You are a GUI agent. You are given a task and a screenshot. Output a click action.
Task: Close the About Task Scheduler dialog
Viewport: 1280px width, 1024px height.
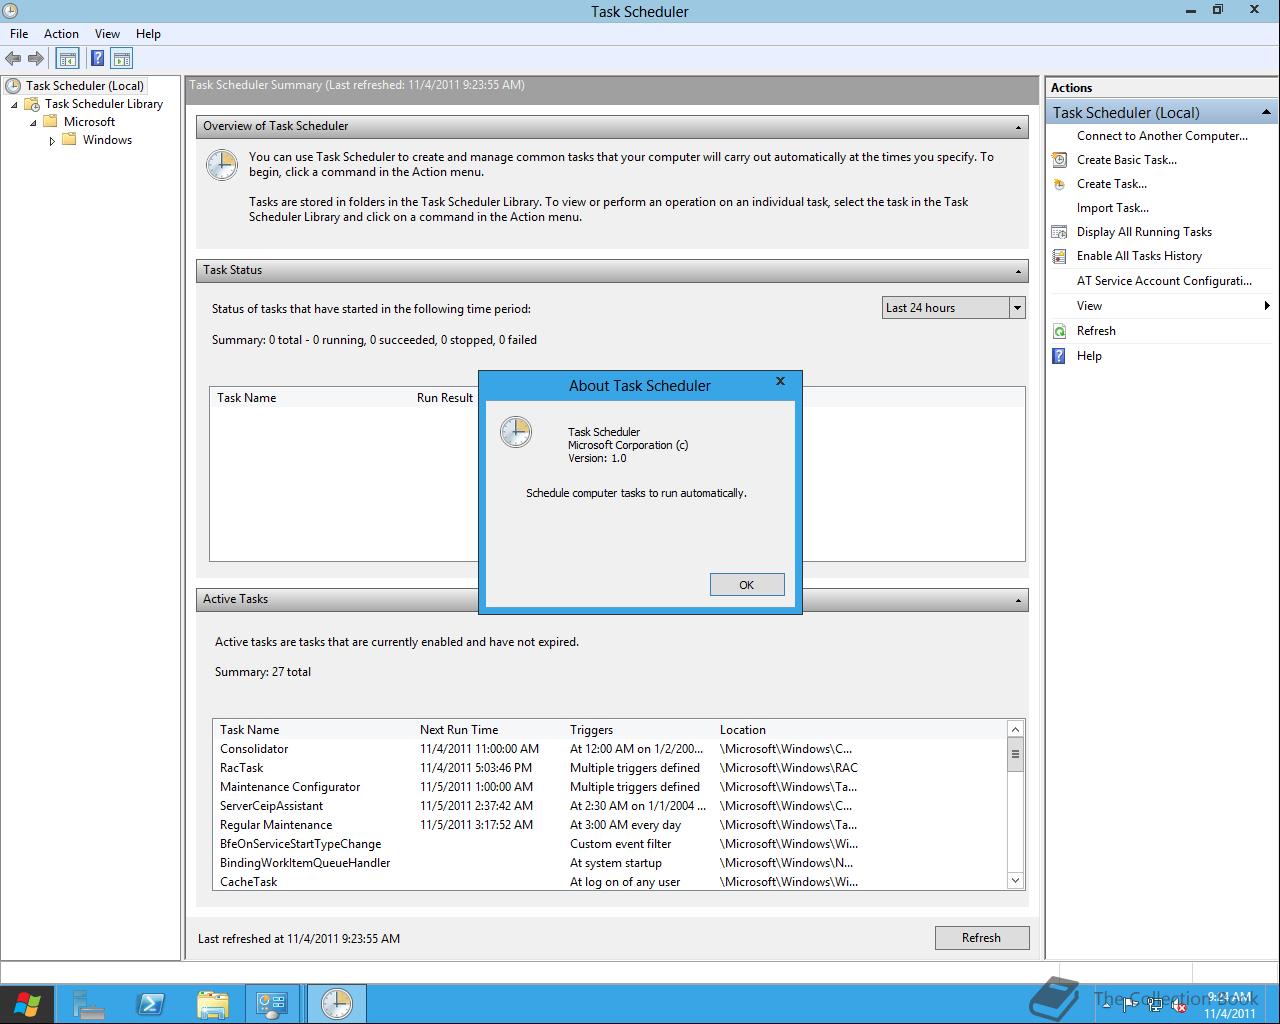coord(780,381)
